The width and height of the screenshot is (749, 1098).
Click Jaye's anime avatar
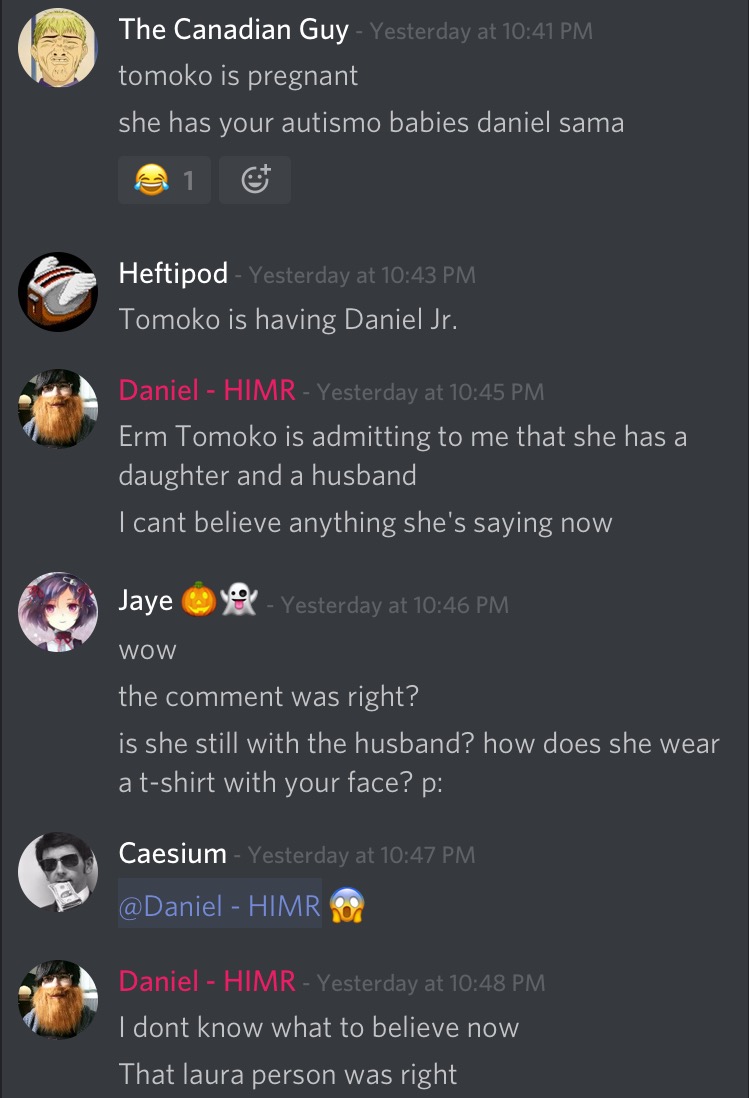tap(57, 612)
